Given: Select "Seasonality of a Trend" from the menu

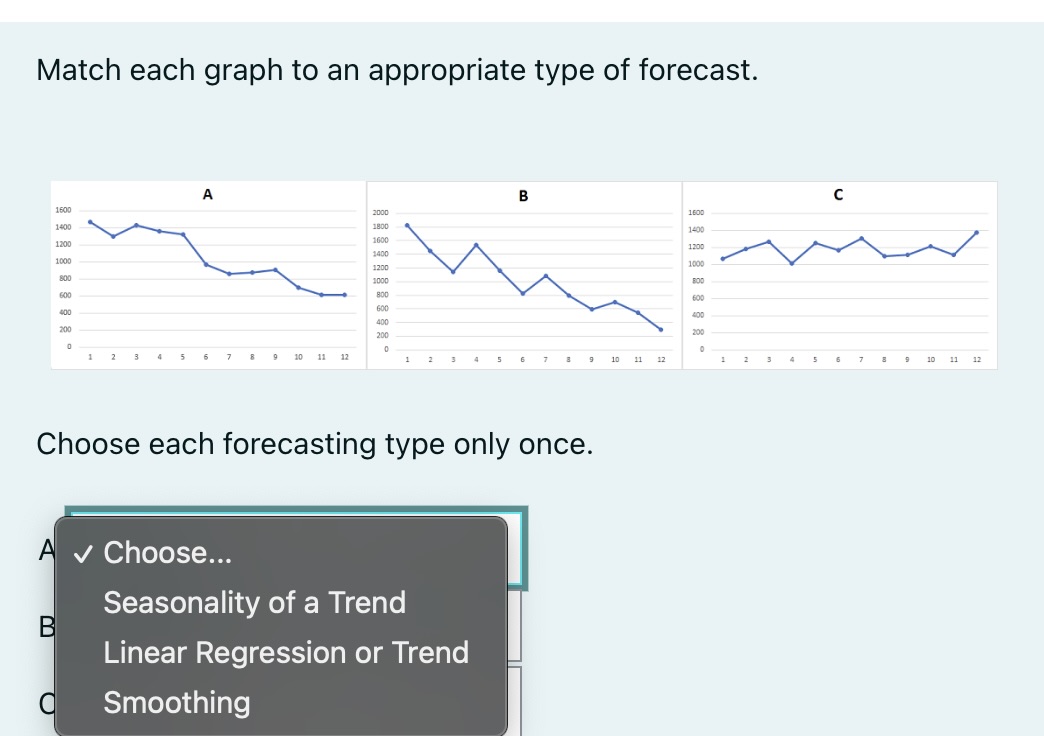Looking at the screenshot, I should (x=254, y=602).
